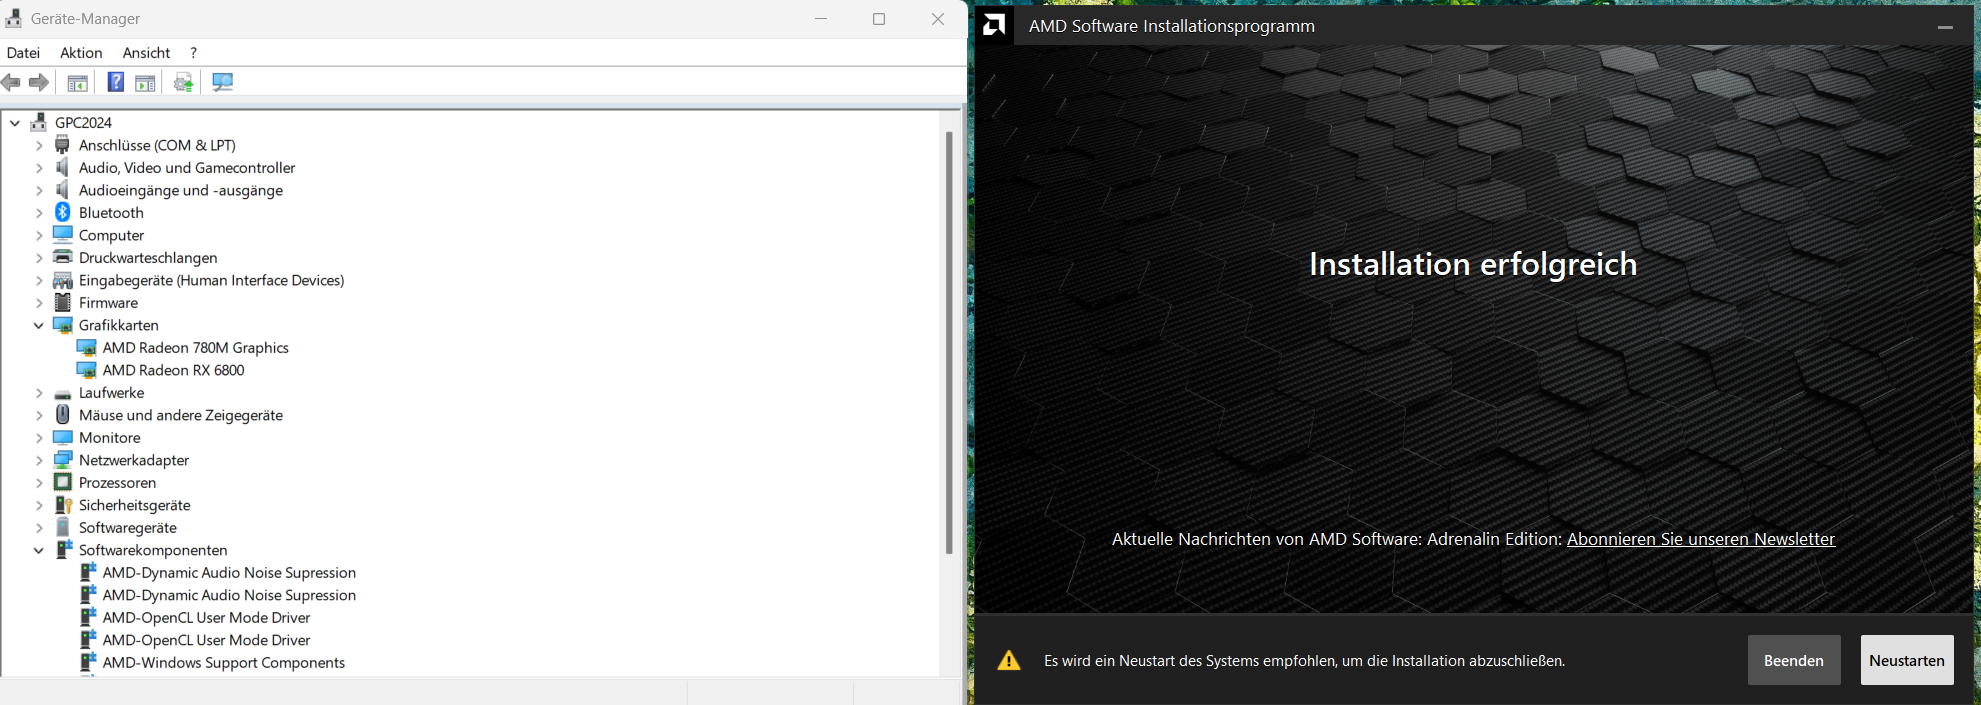Viewport: 1981px width, 705px height.
Task: Maximize the Geräte-Manager window
Action: point(879,19)
